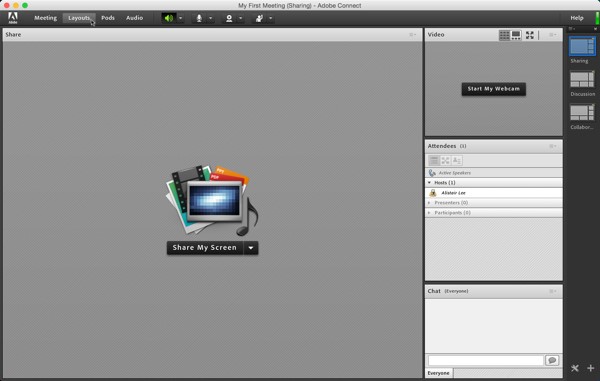Click Start My Webcam button
Screen dimensions: 600x381
point(494,89)
